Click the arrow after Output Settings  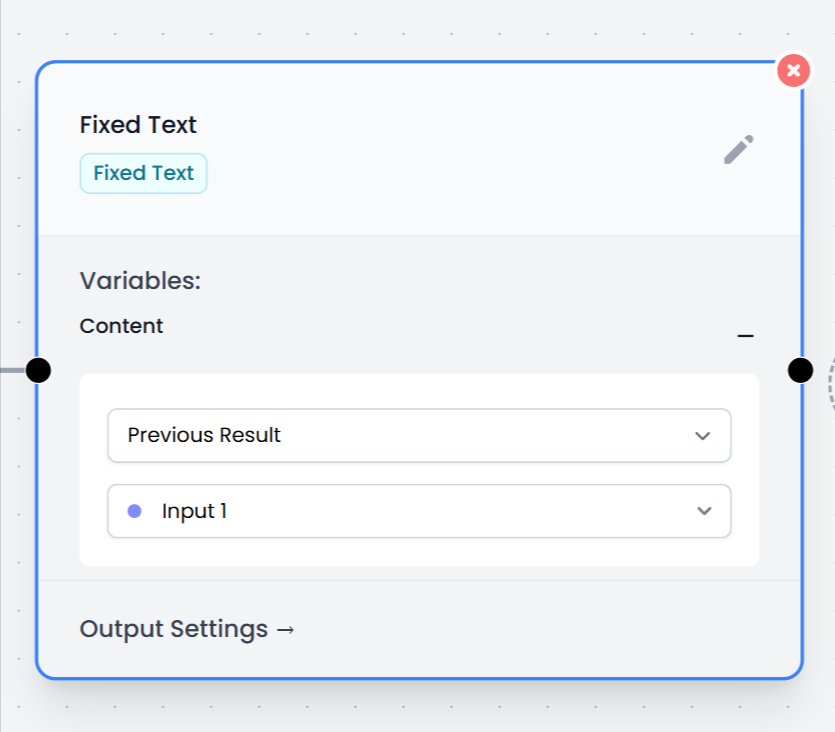[285, 630]
